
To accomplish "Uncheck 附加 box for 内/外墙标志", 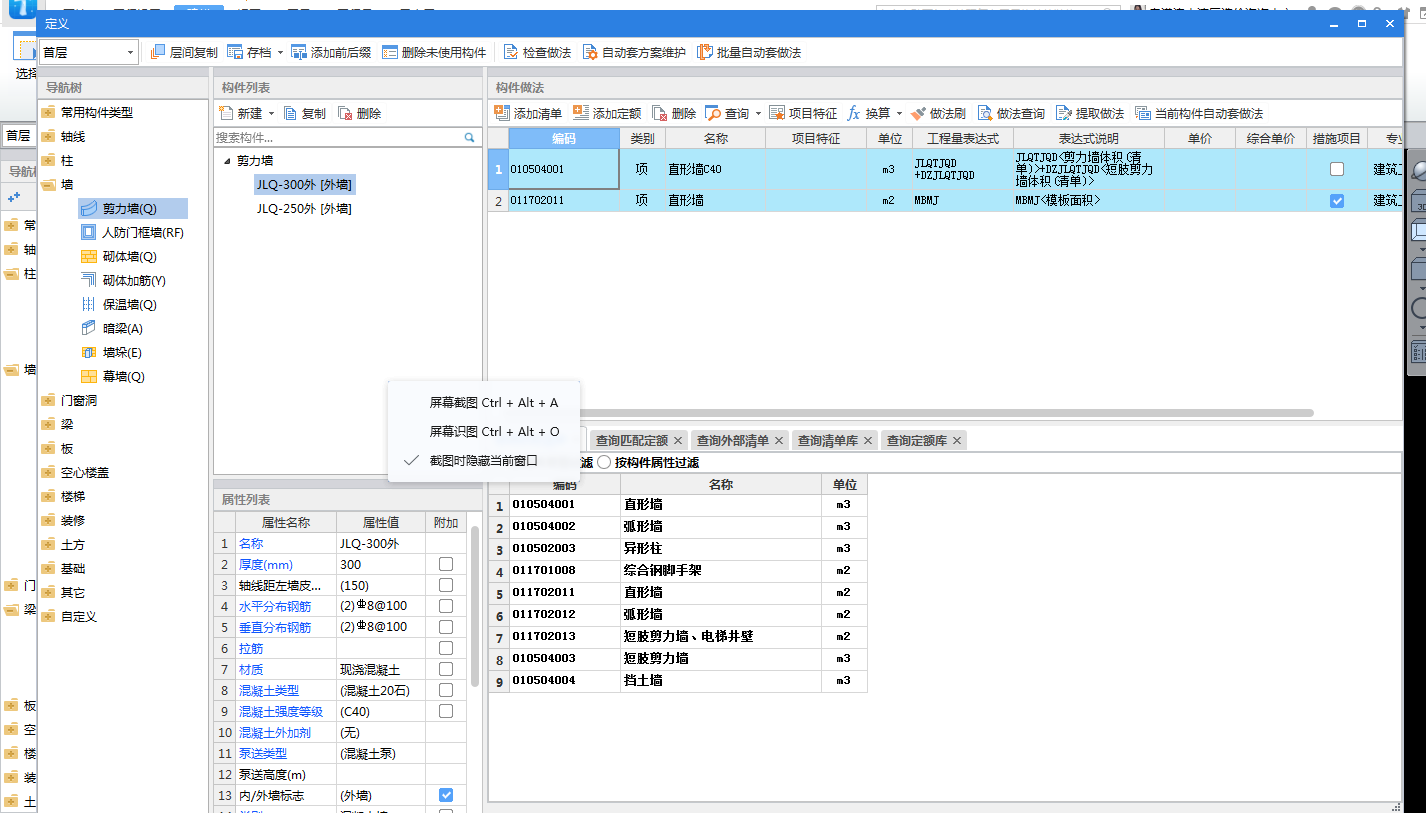I will coord(446,795).
